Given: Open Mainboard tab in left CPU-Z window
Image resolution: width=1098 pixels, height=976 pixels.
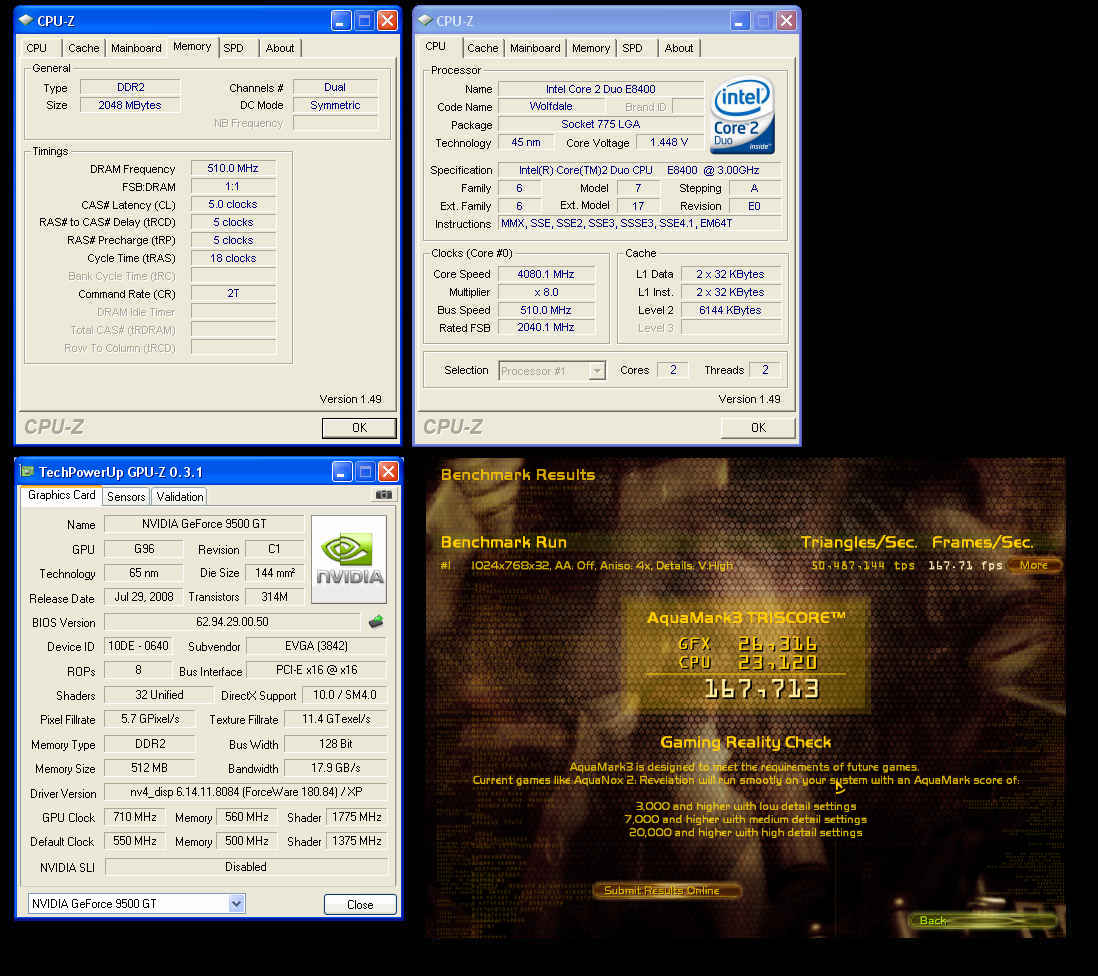Looking at the screenshot, I should (136, 48).
